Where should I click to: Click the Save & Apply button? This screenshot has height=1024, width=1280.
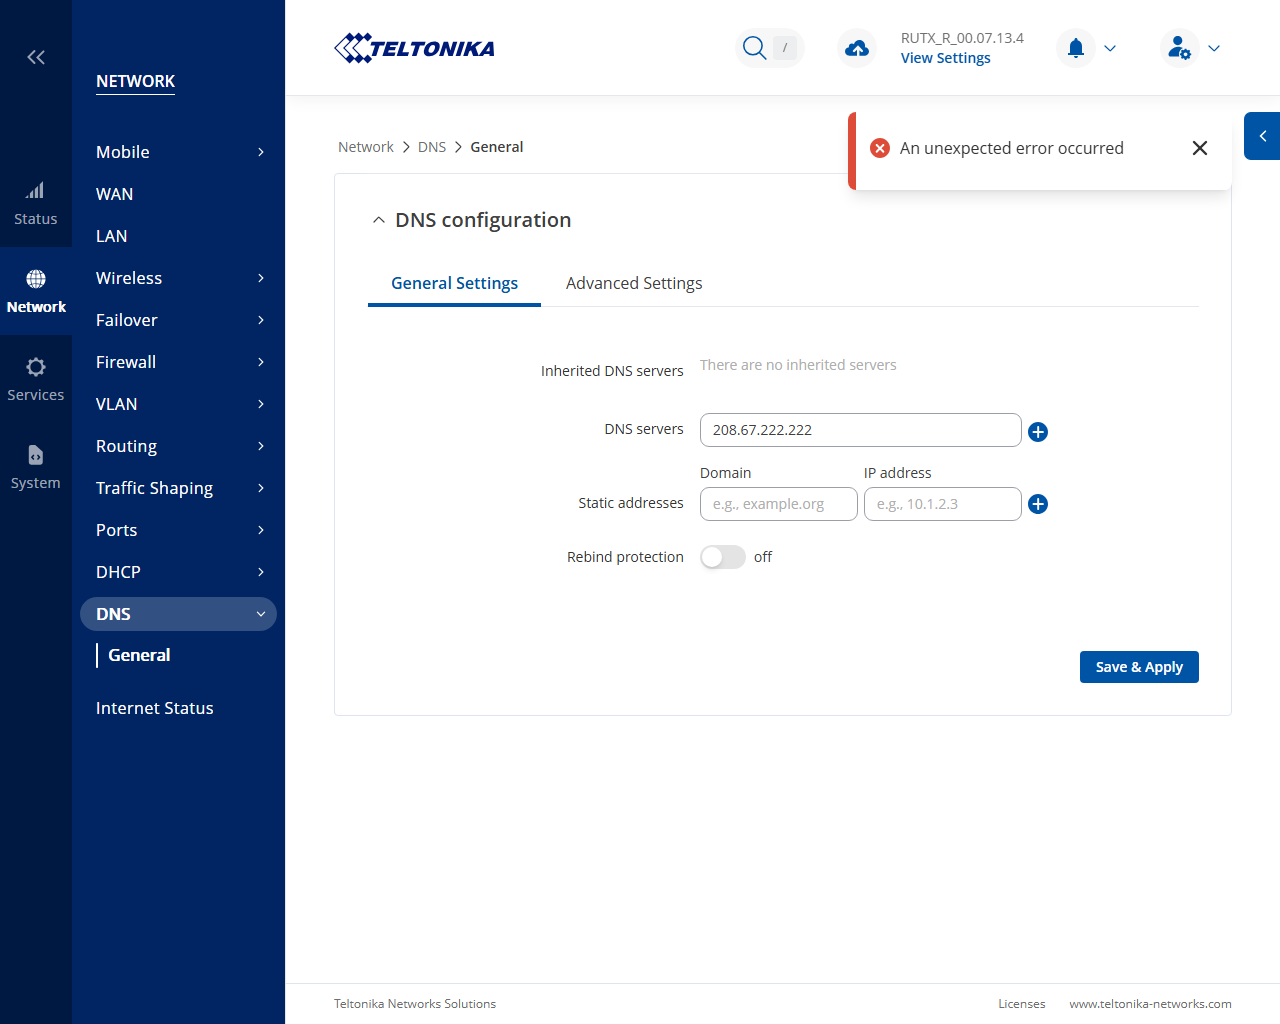pos(1139,667)
